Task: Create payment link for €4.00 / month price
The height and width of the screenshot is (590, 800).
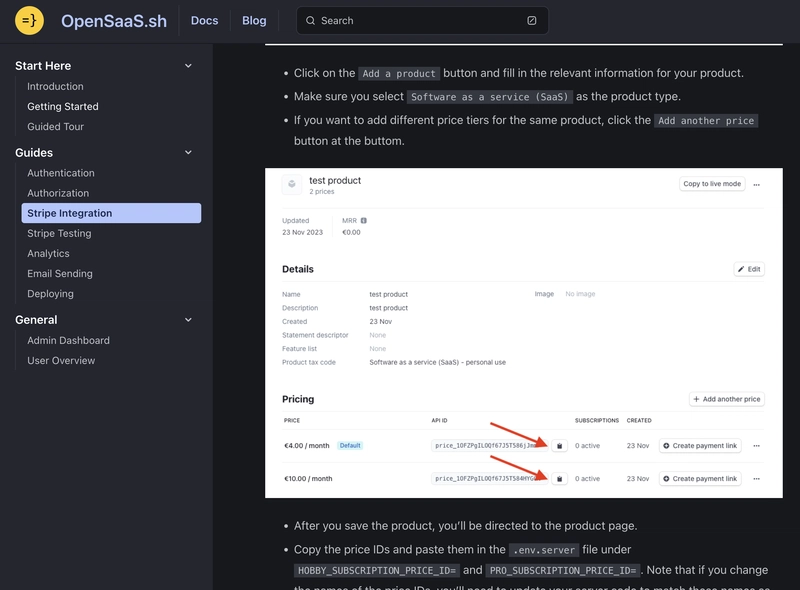Action: pos(700,446)
